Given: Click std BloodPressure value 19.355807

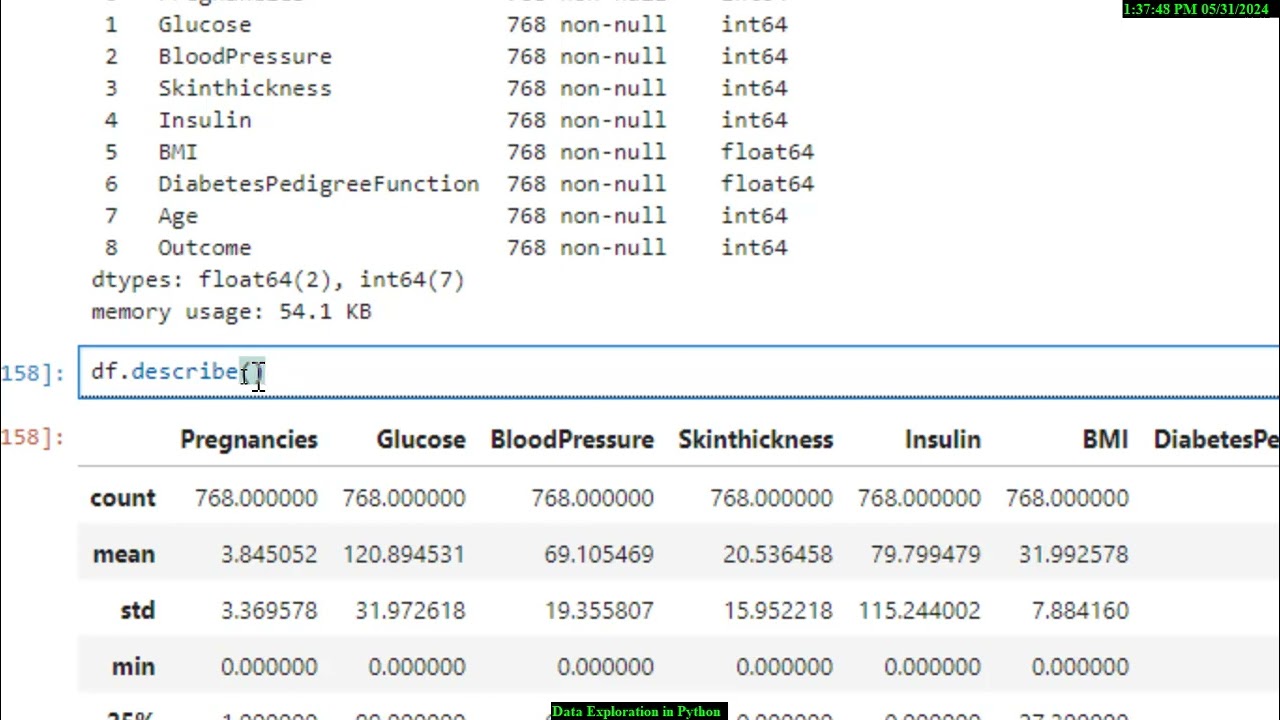Looking at the screenshot, I should coord(599,610).
